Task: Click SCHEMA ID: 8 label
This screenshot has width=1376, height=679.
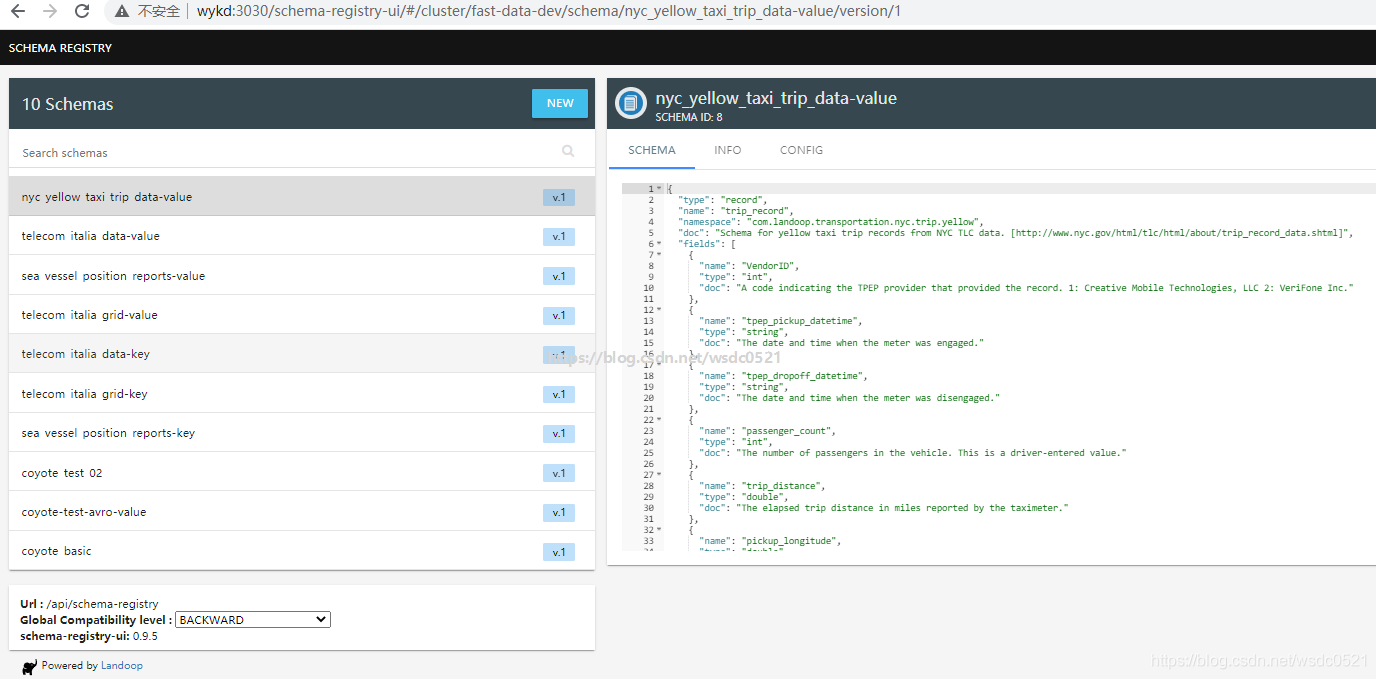Action: tap(689, 118)
